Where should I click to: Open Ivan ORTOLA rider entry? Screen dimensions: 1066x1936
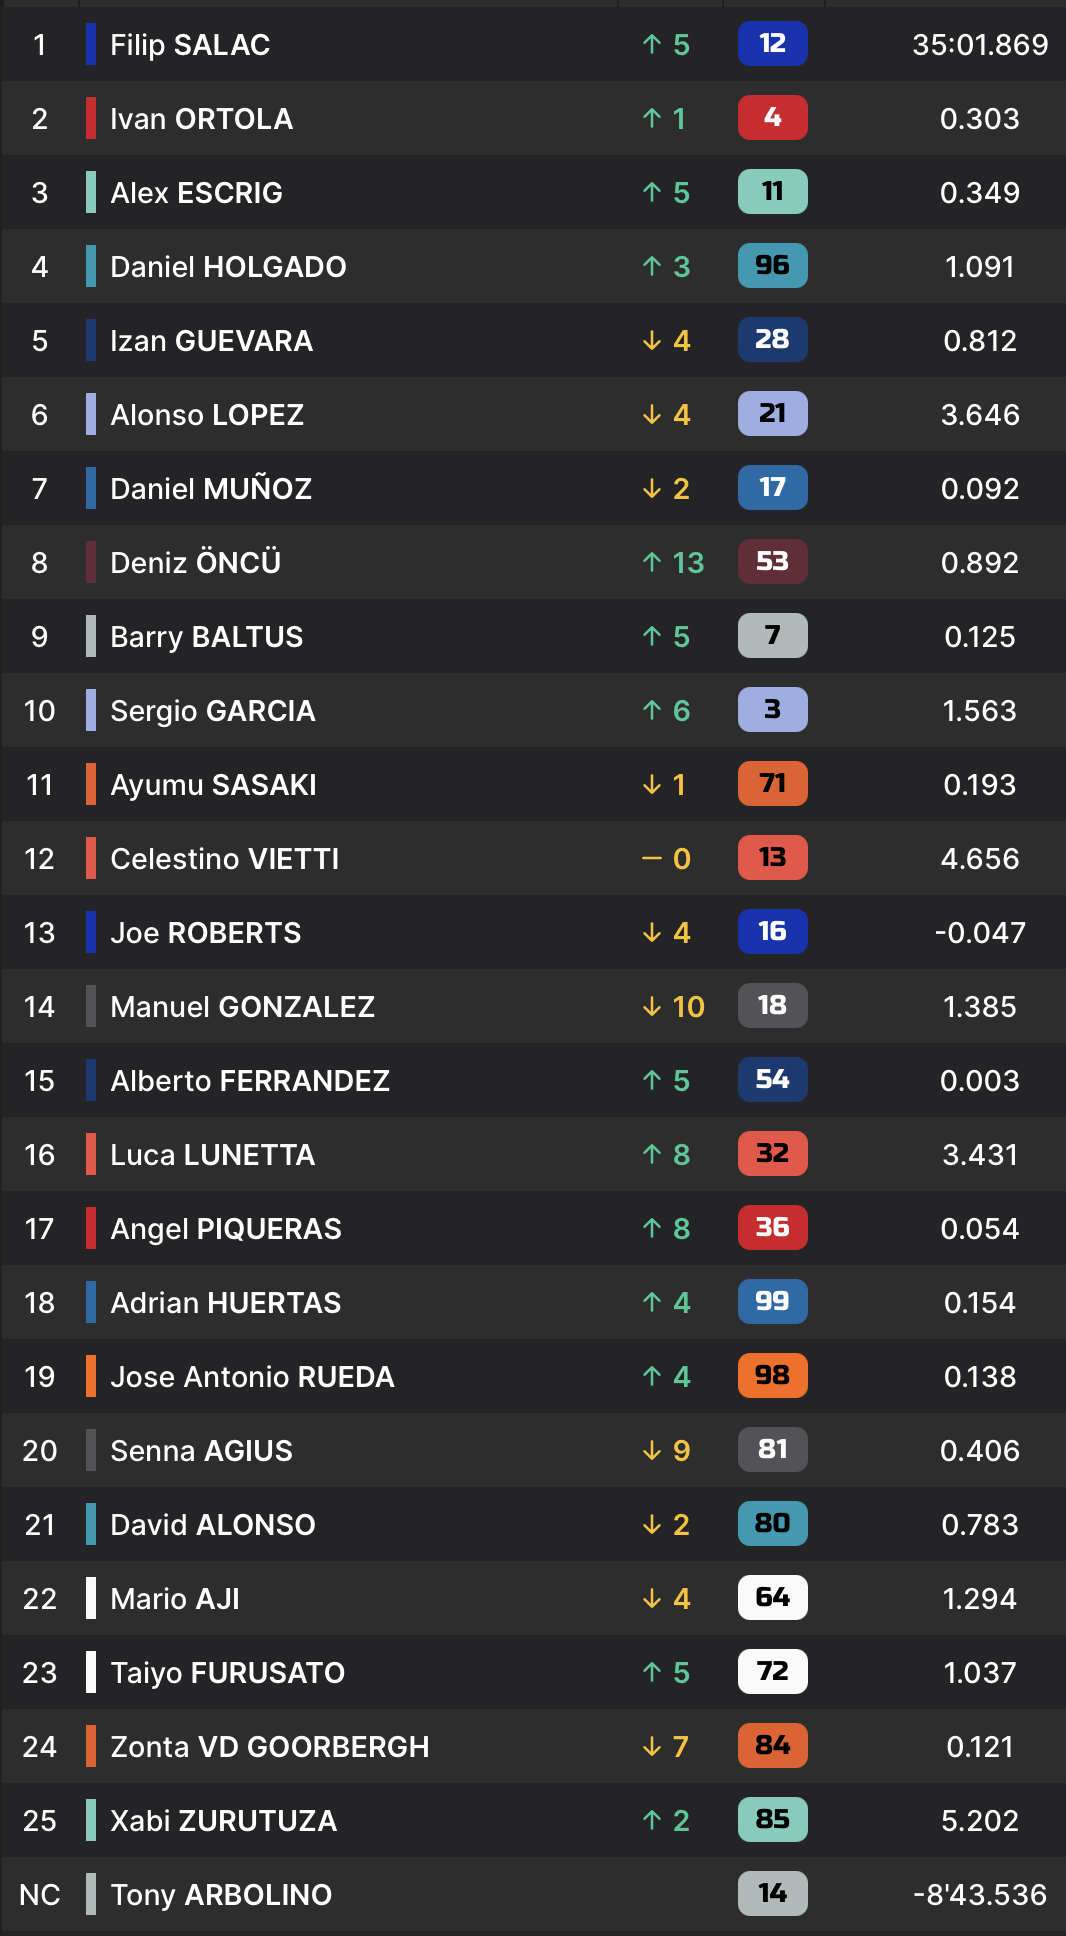(533, 118)
